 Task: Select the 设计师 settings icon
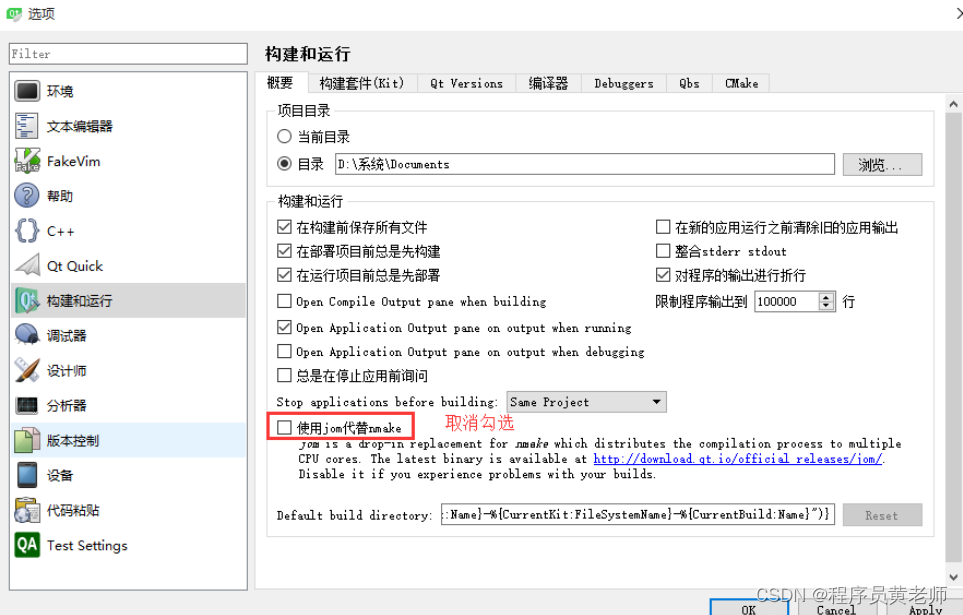(x=27, y=370)
